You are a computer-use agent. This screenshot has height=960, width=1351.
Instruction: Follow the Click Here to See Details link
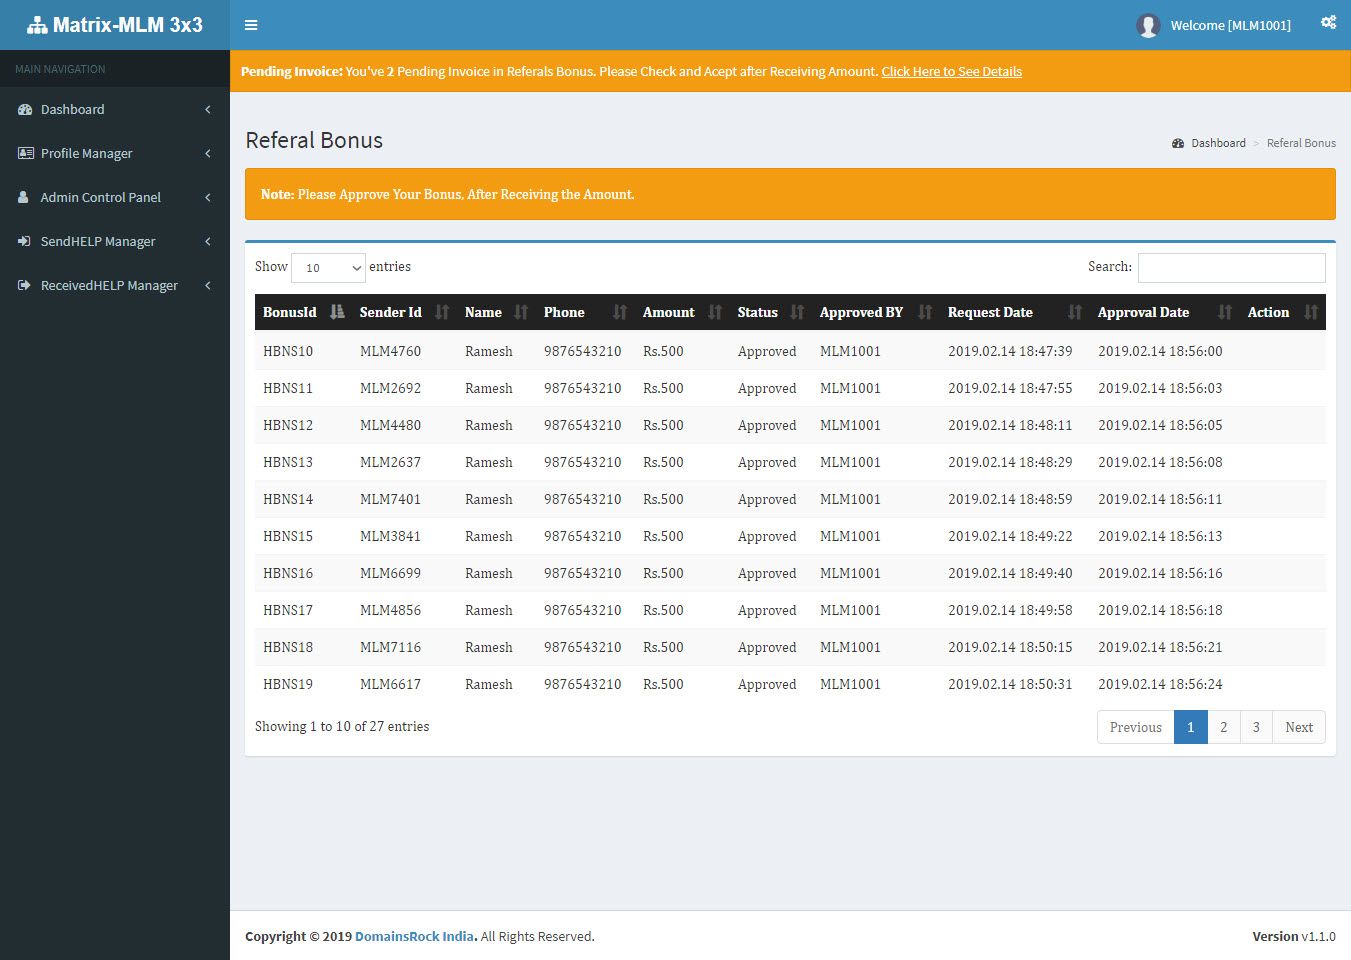click(x=951, y=71)
